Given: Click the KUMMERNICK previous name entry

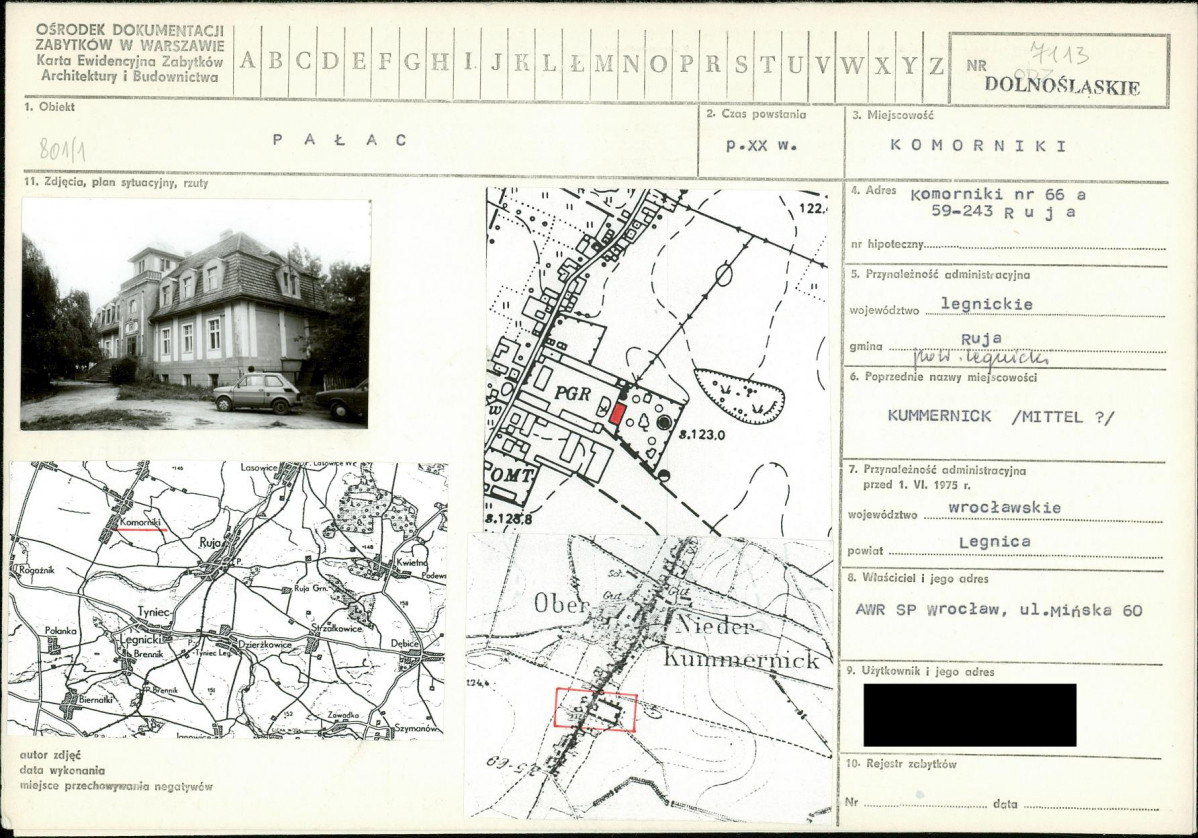Looking at the screenshot, I should click(x=1002, y=416).
